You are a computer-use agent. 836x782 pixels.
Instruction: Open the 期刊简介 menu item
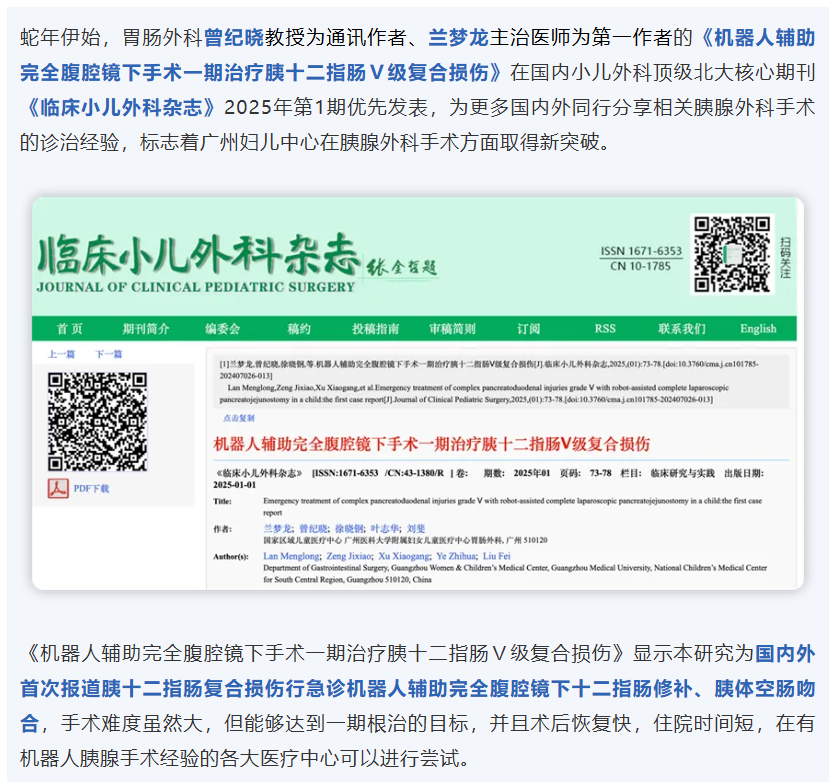(146, 329)
